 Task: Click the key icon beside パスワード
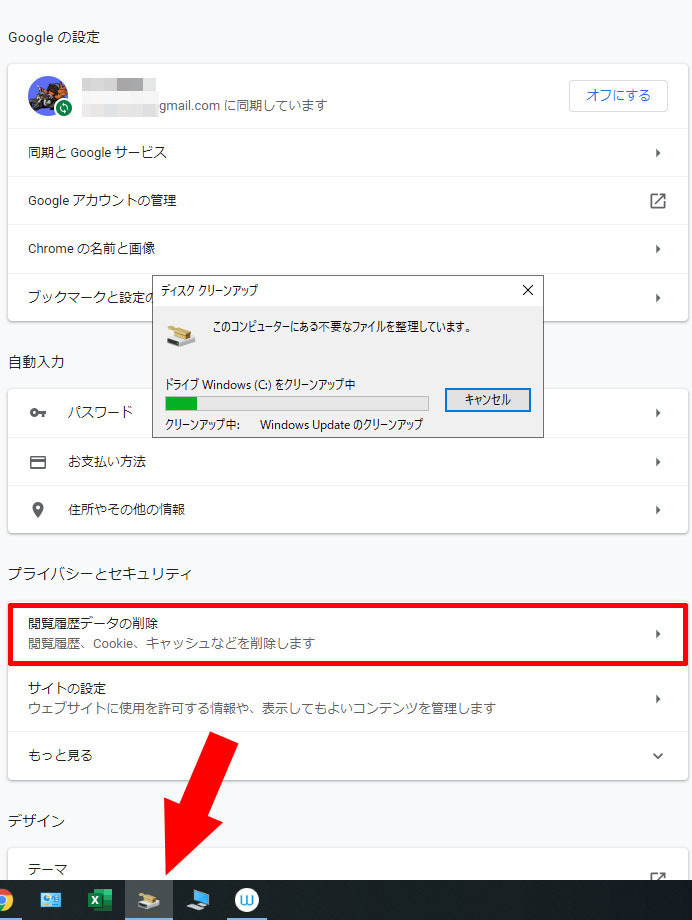(x=38, y=412)
